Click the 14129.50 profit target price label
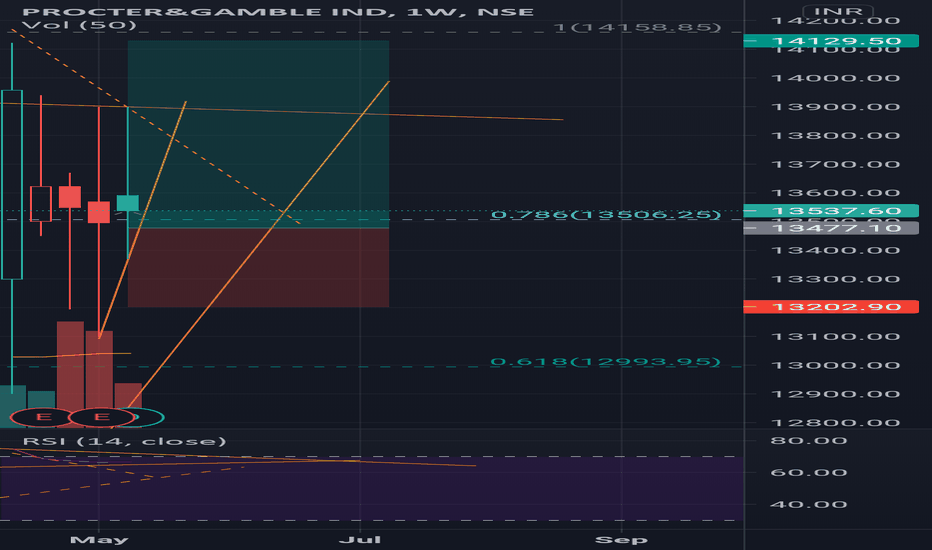The image size is (932, 550). 831,41
